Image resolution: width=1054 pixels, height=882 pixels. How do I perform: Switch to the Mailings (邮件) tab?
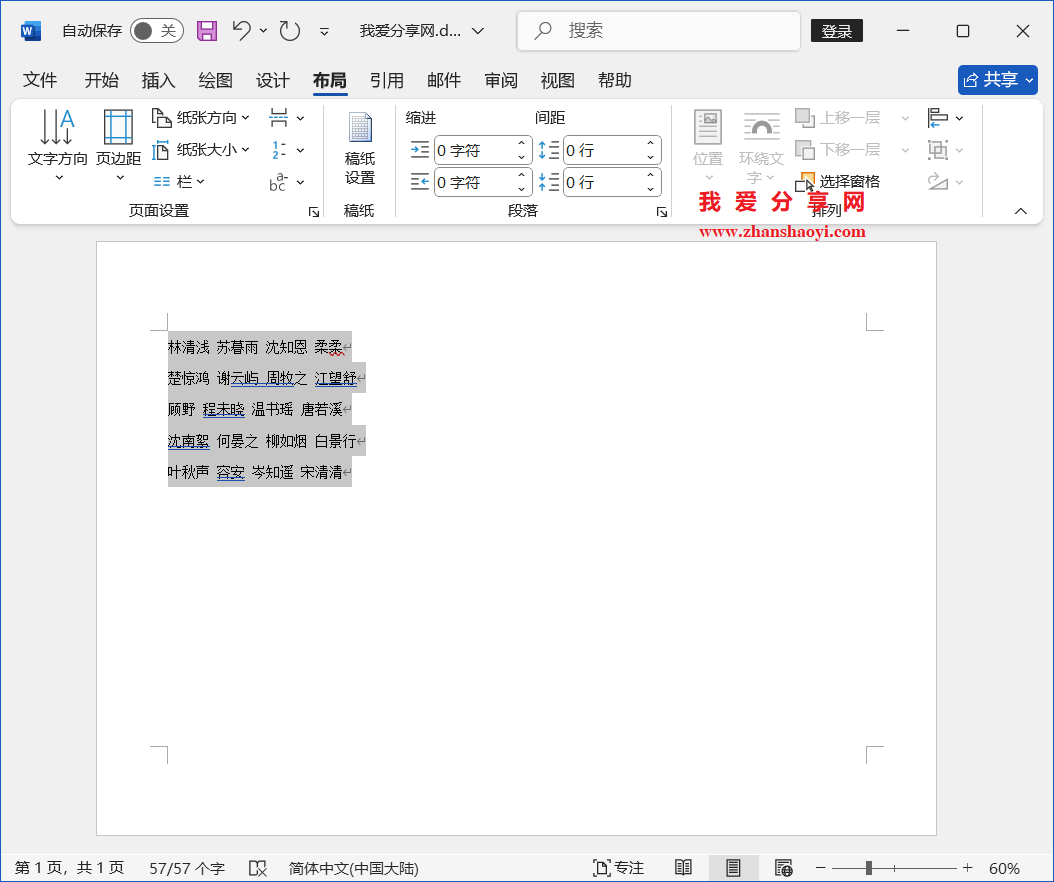pos(444,81)
